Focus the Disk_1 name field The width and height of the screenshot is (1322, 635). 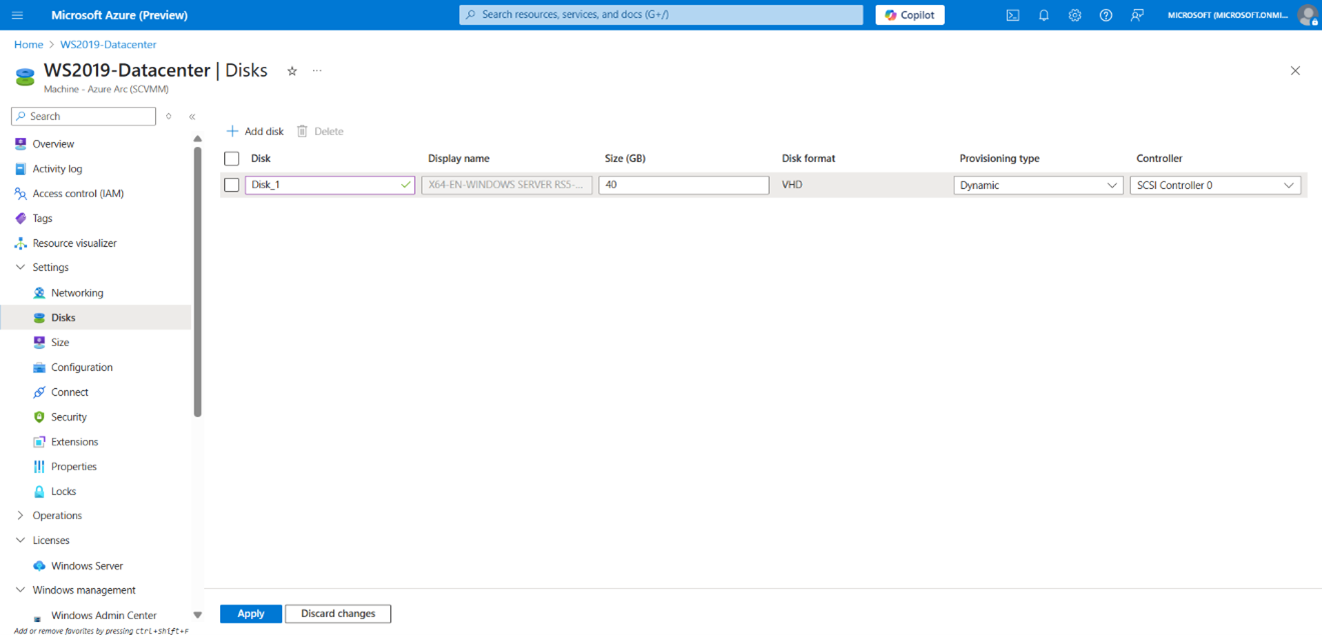pyautogui.click(x=330, y=185)
